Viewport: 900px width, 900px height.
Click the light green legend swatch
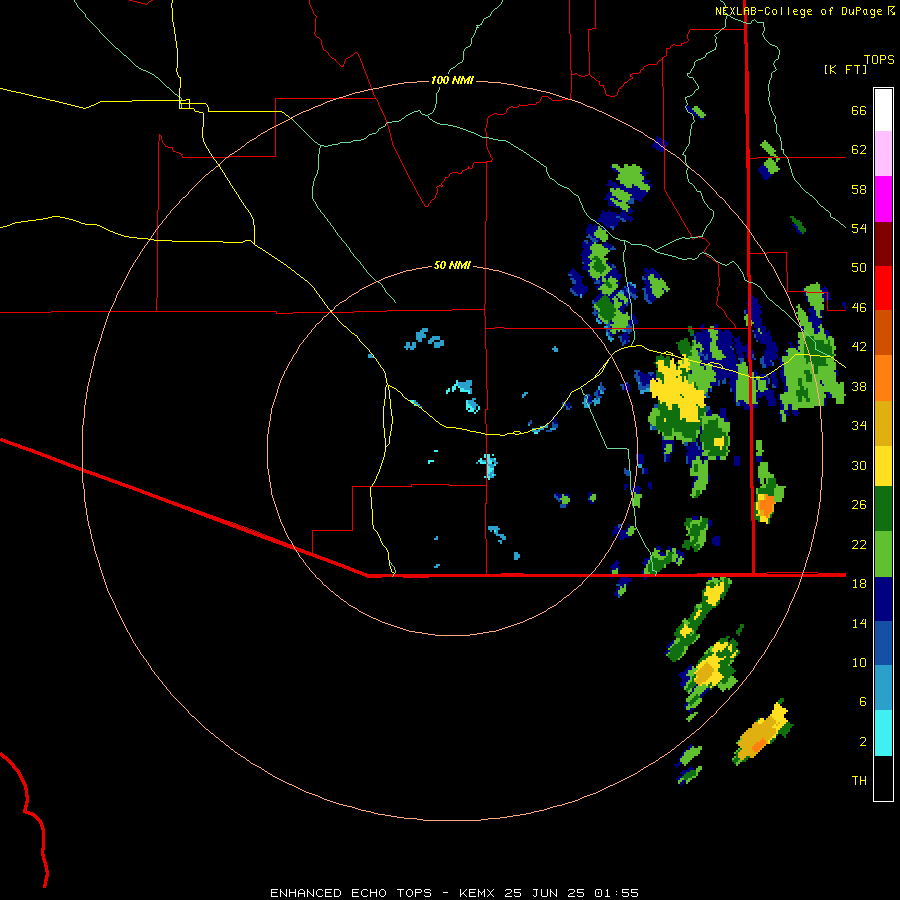pyautogui.click(x=883, y=554)
